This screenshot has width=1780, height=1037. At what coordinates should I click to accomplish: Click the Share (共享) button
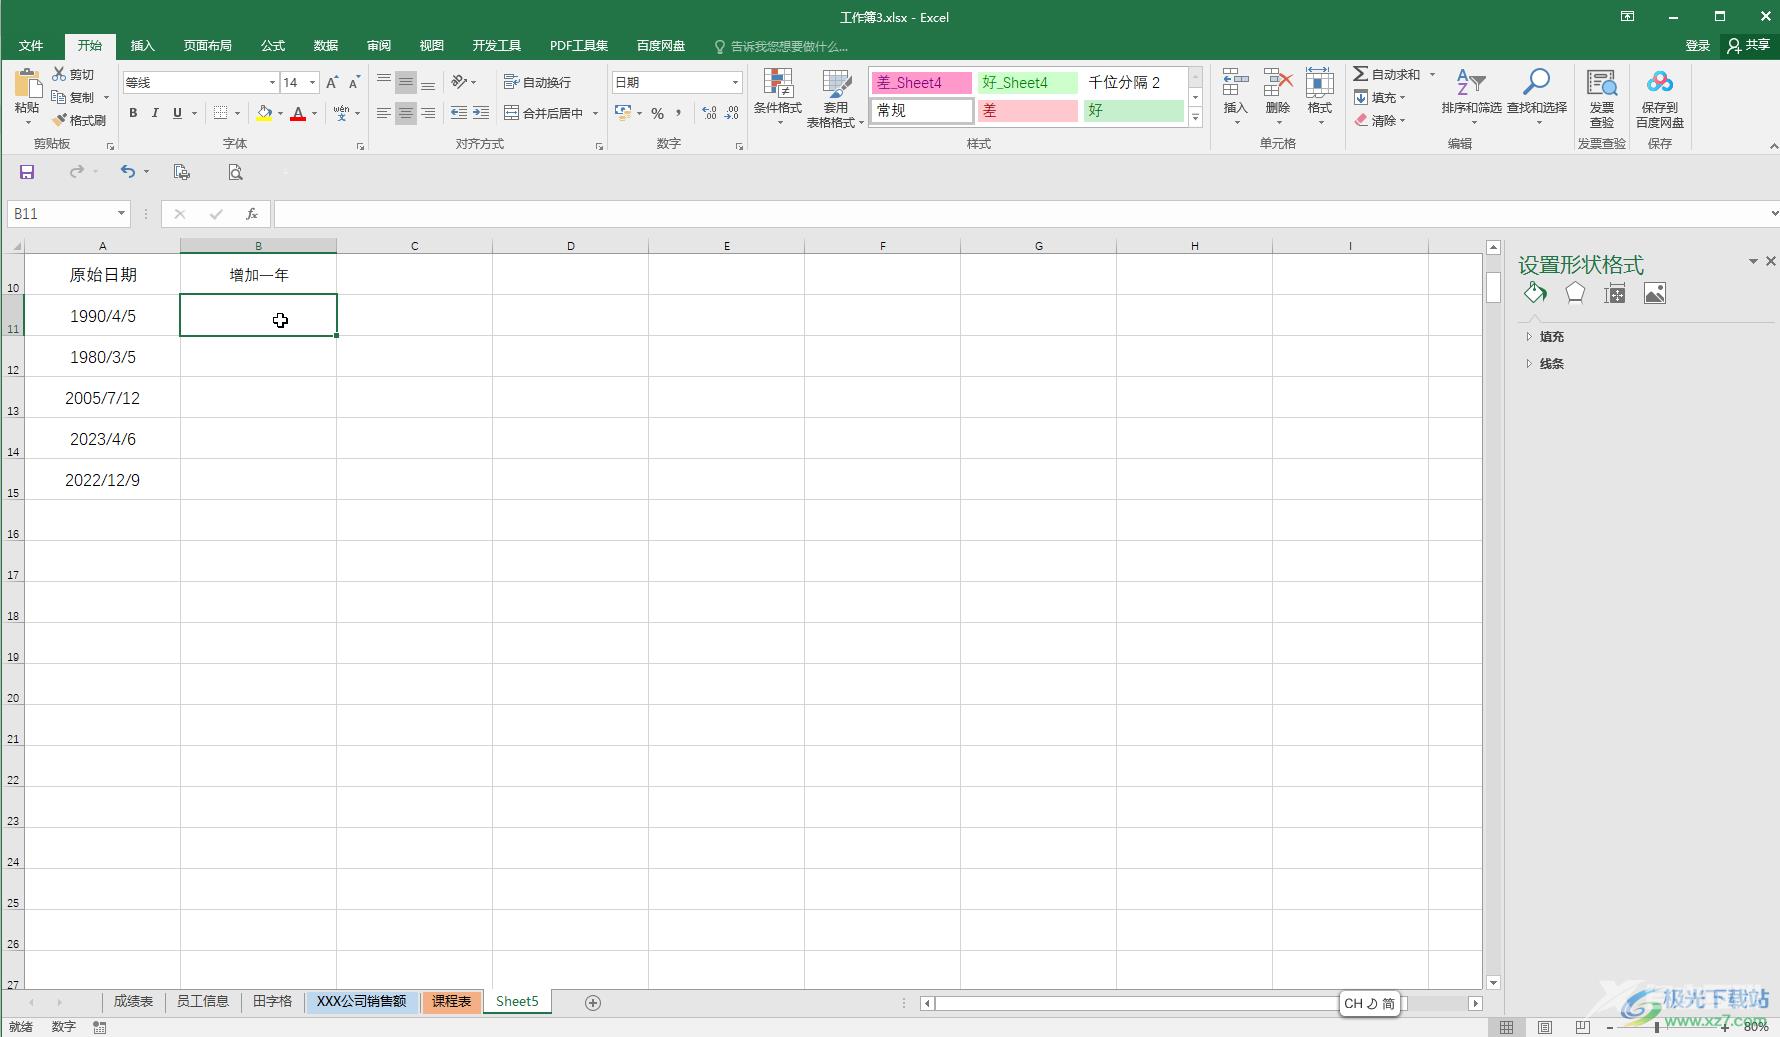pos(1748,46)
